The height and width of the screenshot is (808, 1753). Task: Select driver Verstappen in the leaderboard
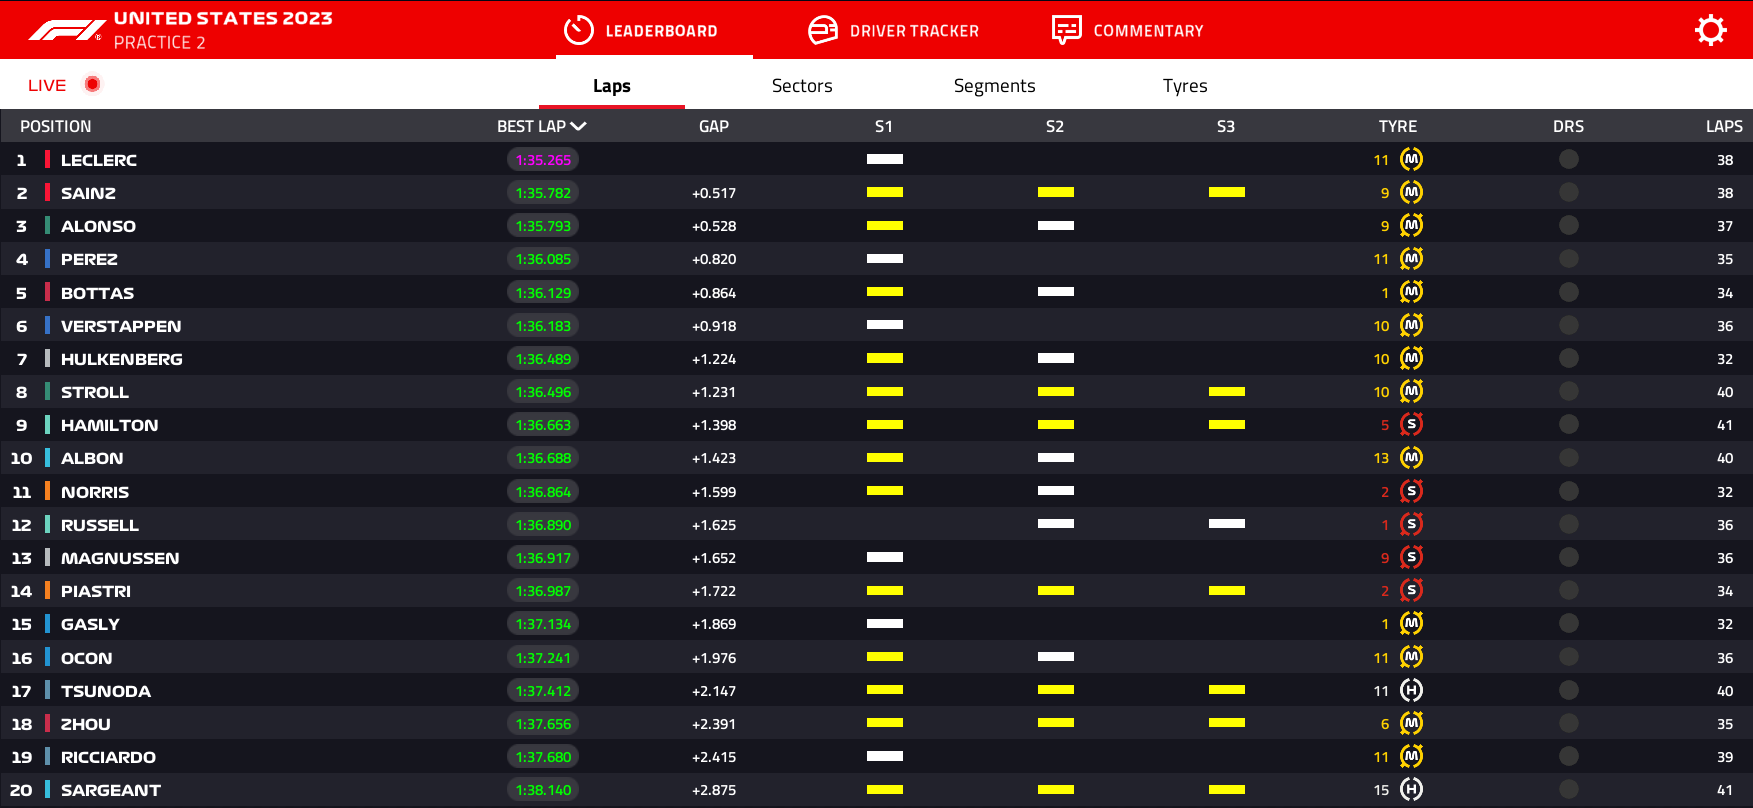(121, 326)
